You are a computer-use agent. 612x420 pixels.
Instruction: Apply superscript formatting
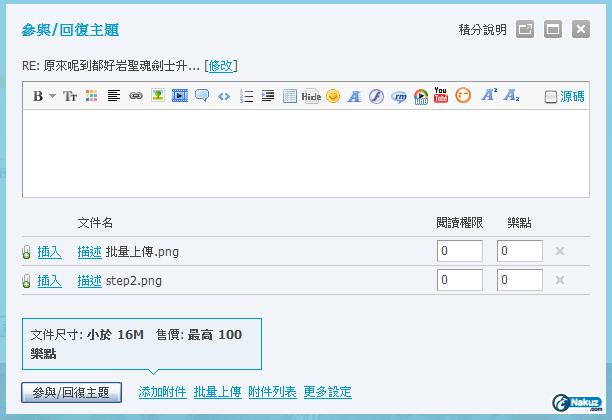pos(489,95)
